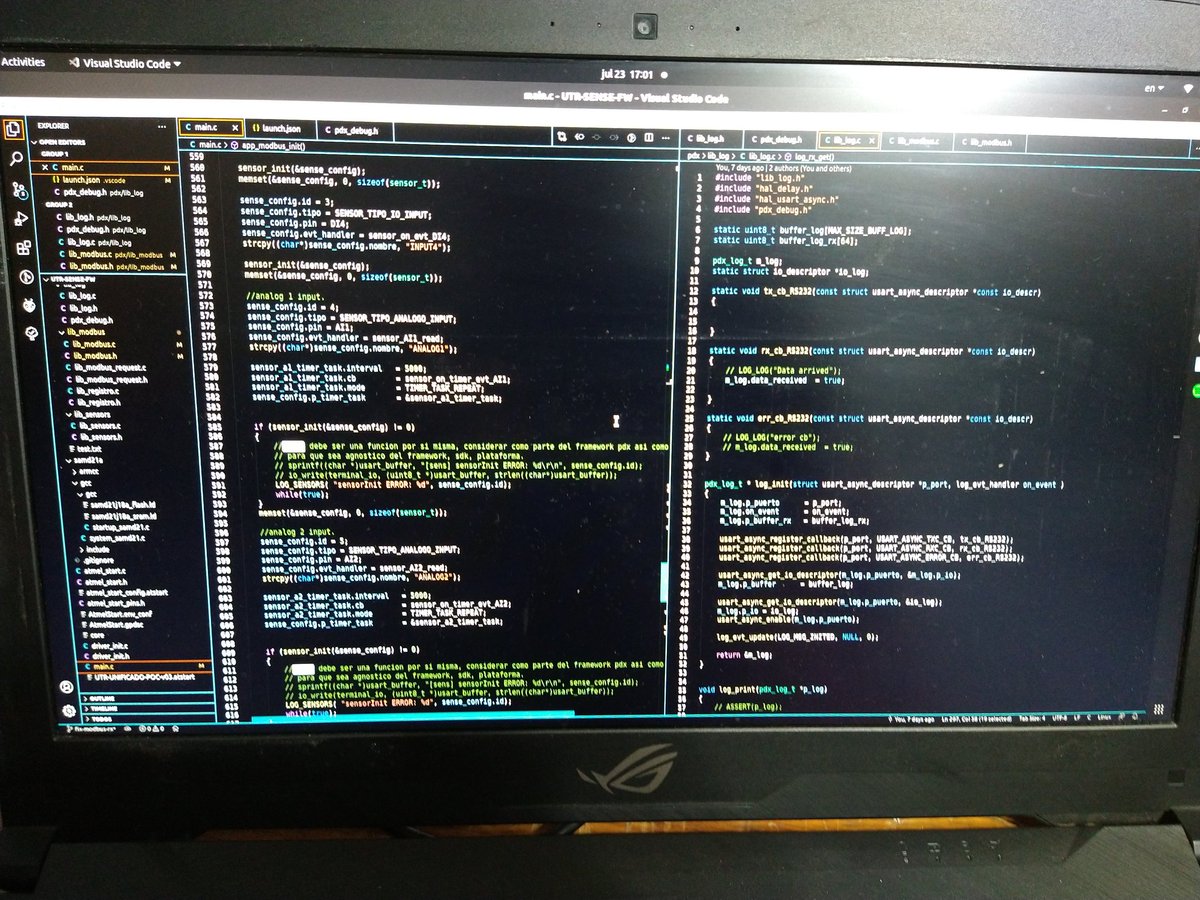1200x900 pixels.
Task: Open samd21j18a_flash.ld in file tree
Action: [x=120, y=505]
